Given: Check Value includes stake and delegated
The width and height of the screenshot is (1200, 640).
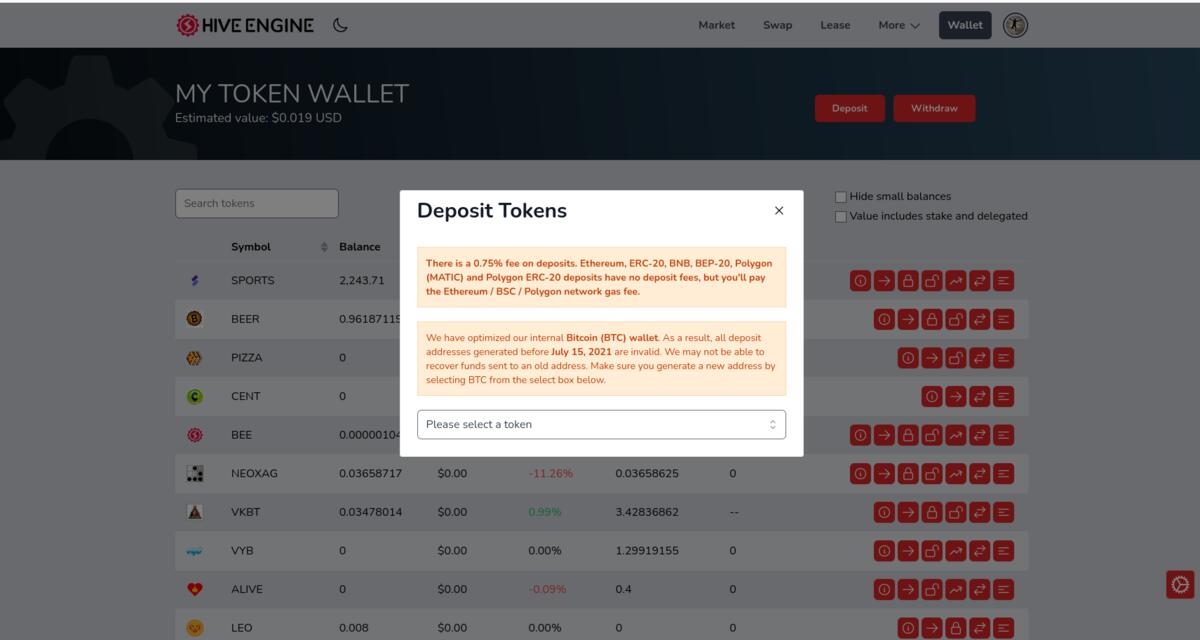Looking at the screenshot, I should tap(841, 216).
